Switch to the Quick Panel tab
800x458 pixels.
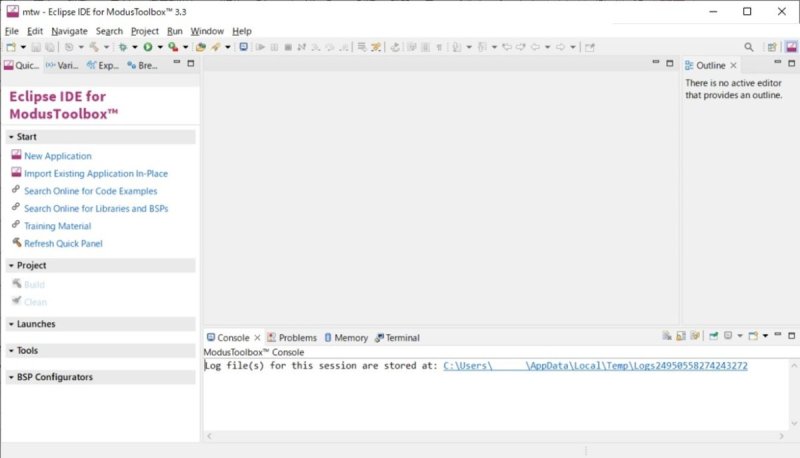[21, 65]
